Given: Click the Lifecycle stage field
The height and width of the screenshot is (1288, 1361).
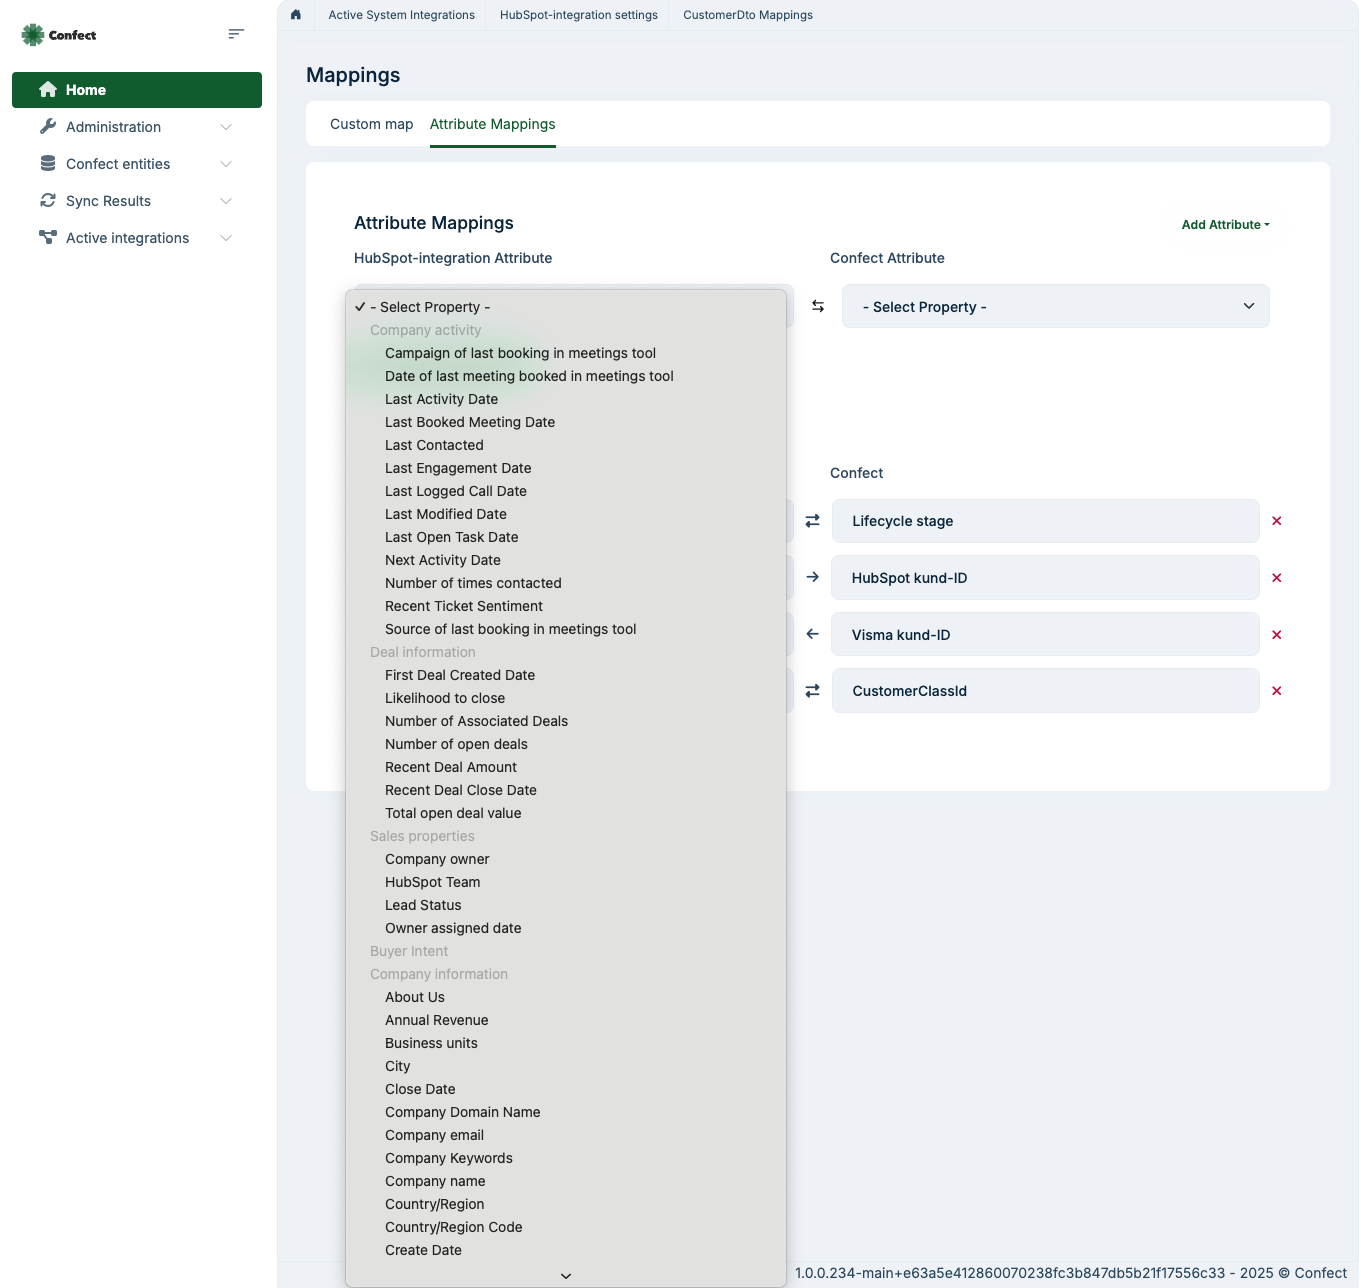Looking at the screenshot, I should (1046, 521).
